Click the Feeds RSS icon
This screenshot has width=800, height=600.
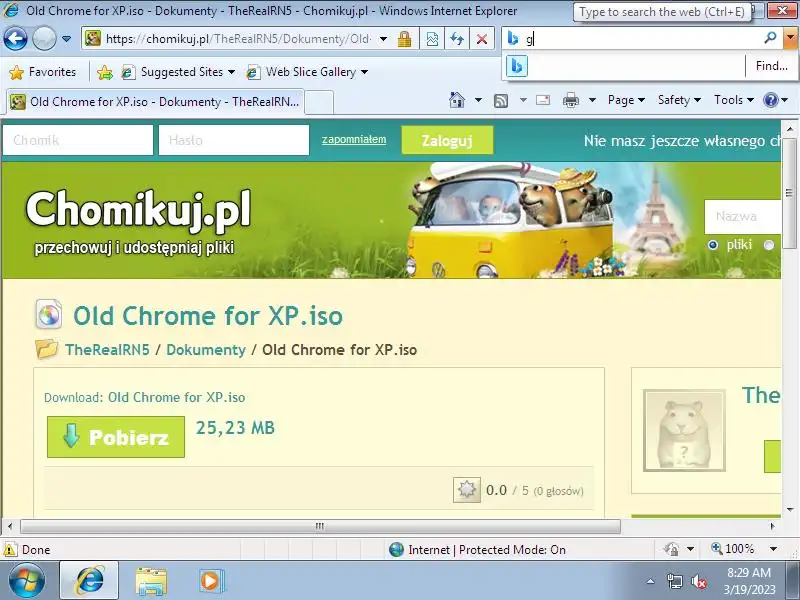[501, 101]
